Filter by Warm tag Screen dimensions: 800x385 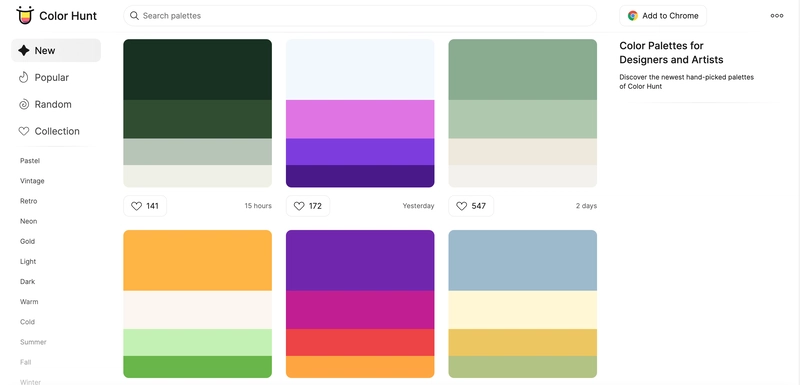click(x=29, y=302)
